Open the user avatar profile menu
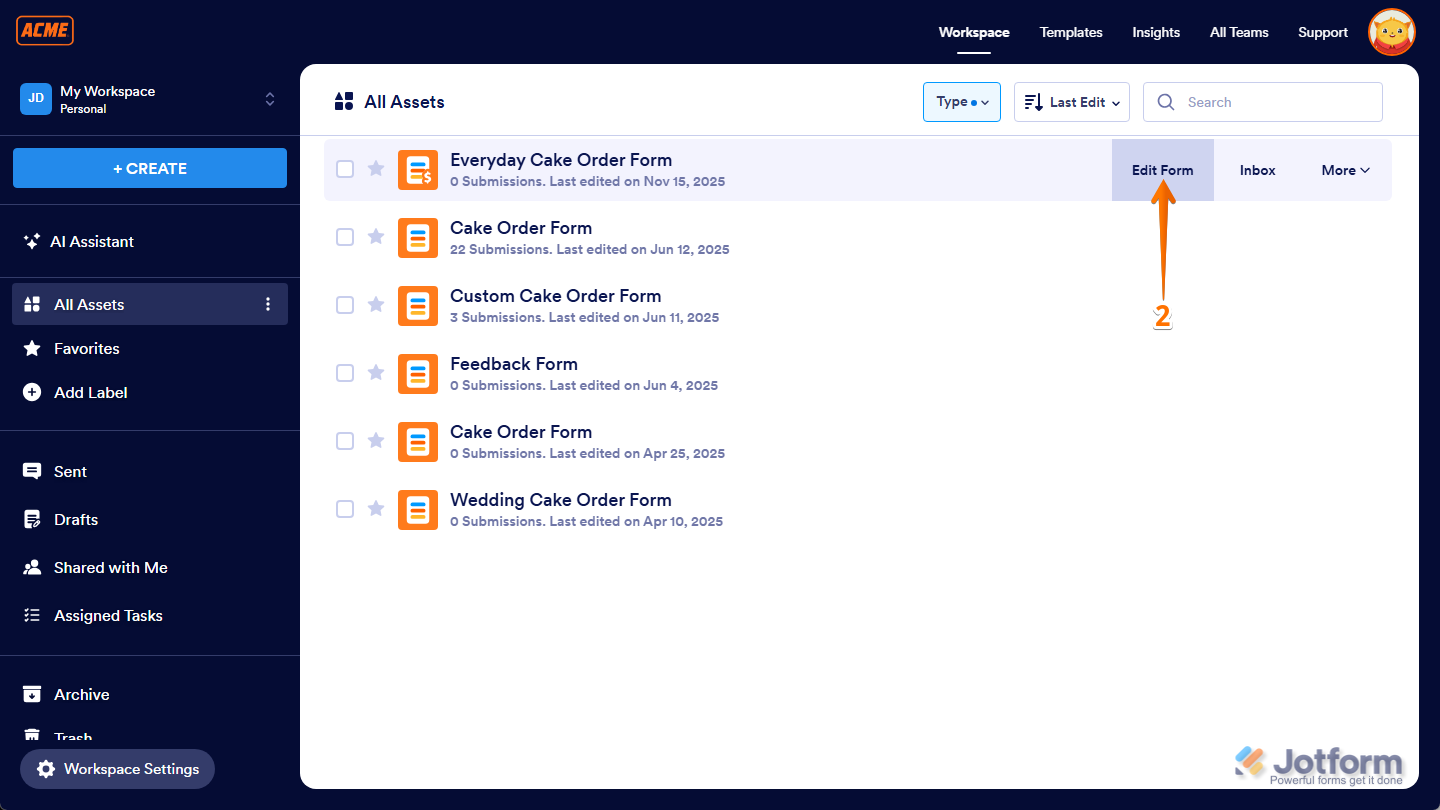The height and width of the screenshot is (810, 1440). 1391,33
